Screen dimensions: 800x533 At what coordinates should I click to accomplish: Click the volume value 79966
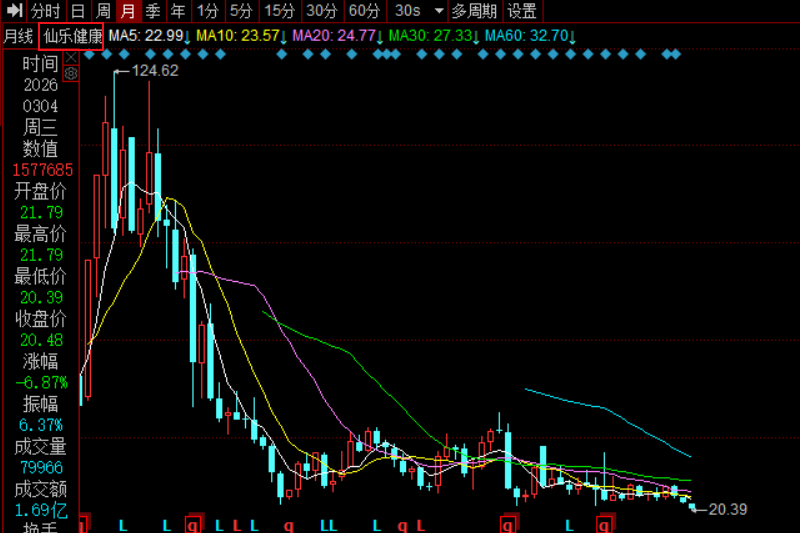[x=41, y=467]
